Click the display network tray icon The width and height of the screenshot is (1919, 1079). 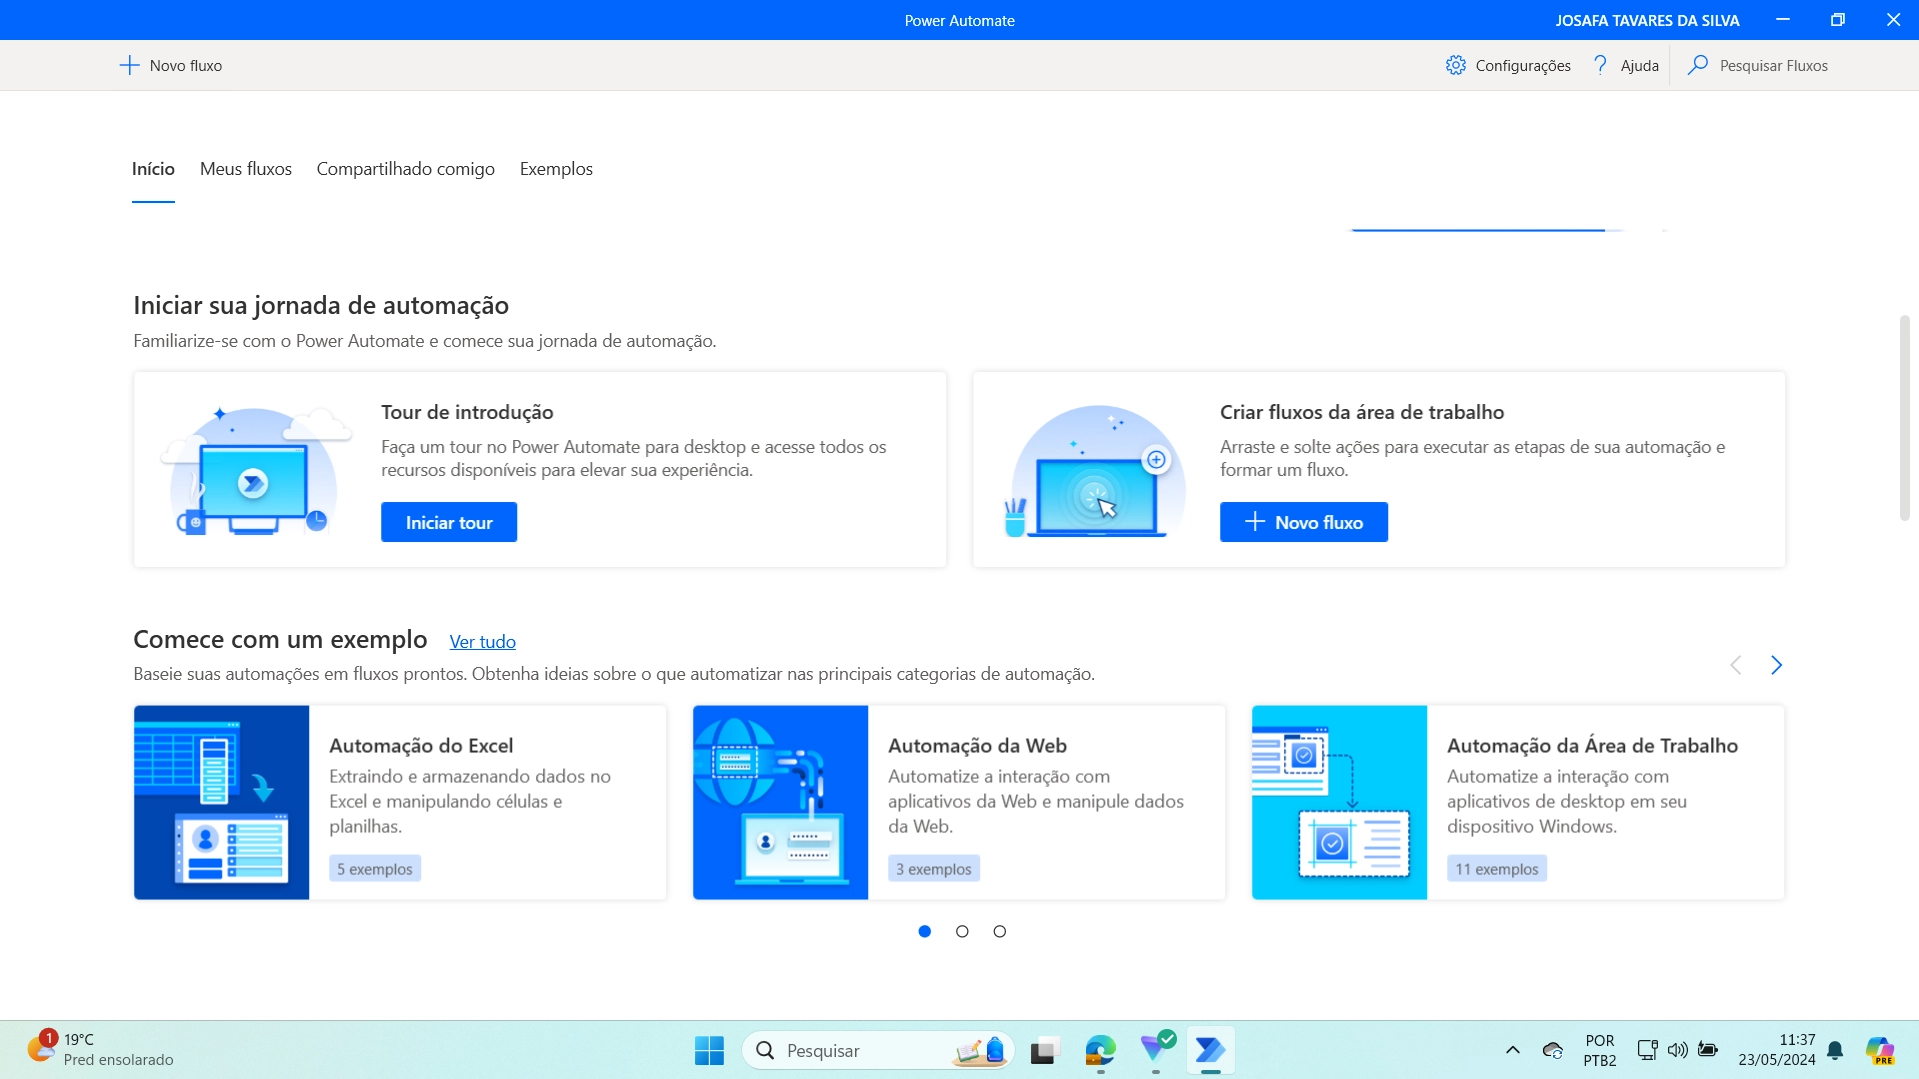[1647, 1050]
